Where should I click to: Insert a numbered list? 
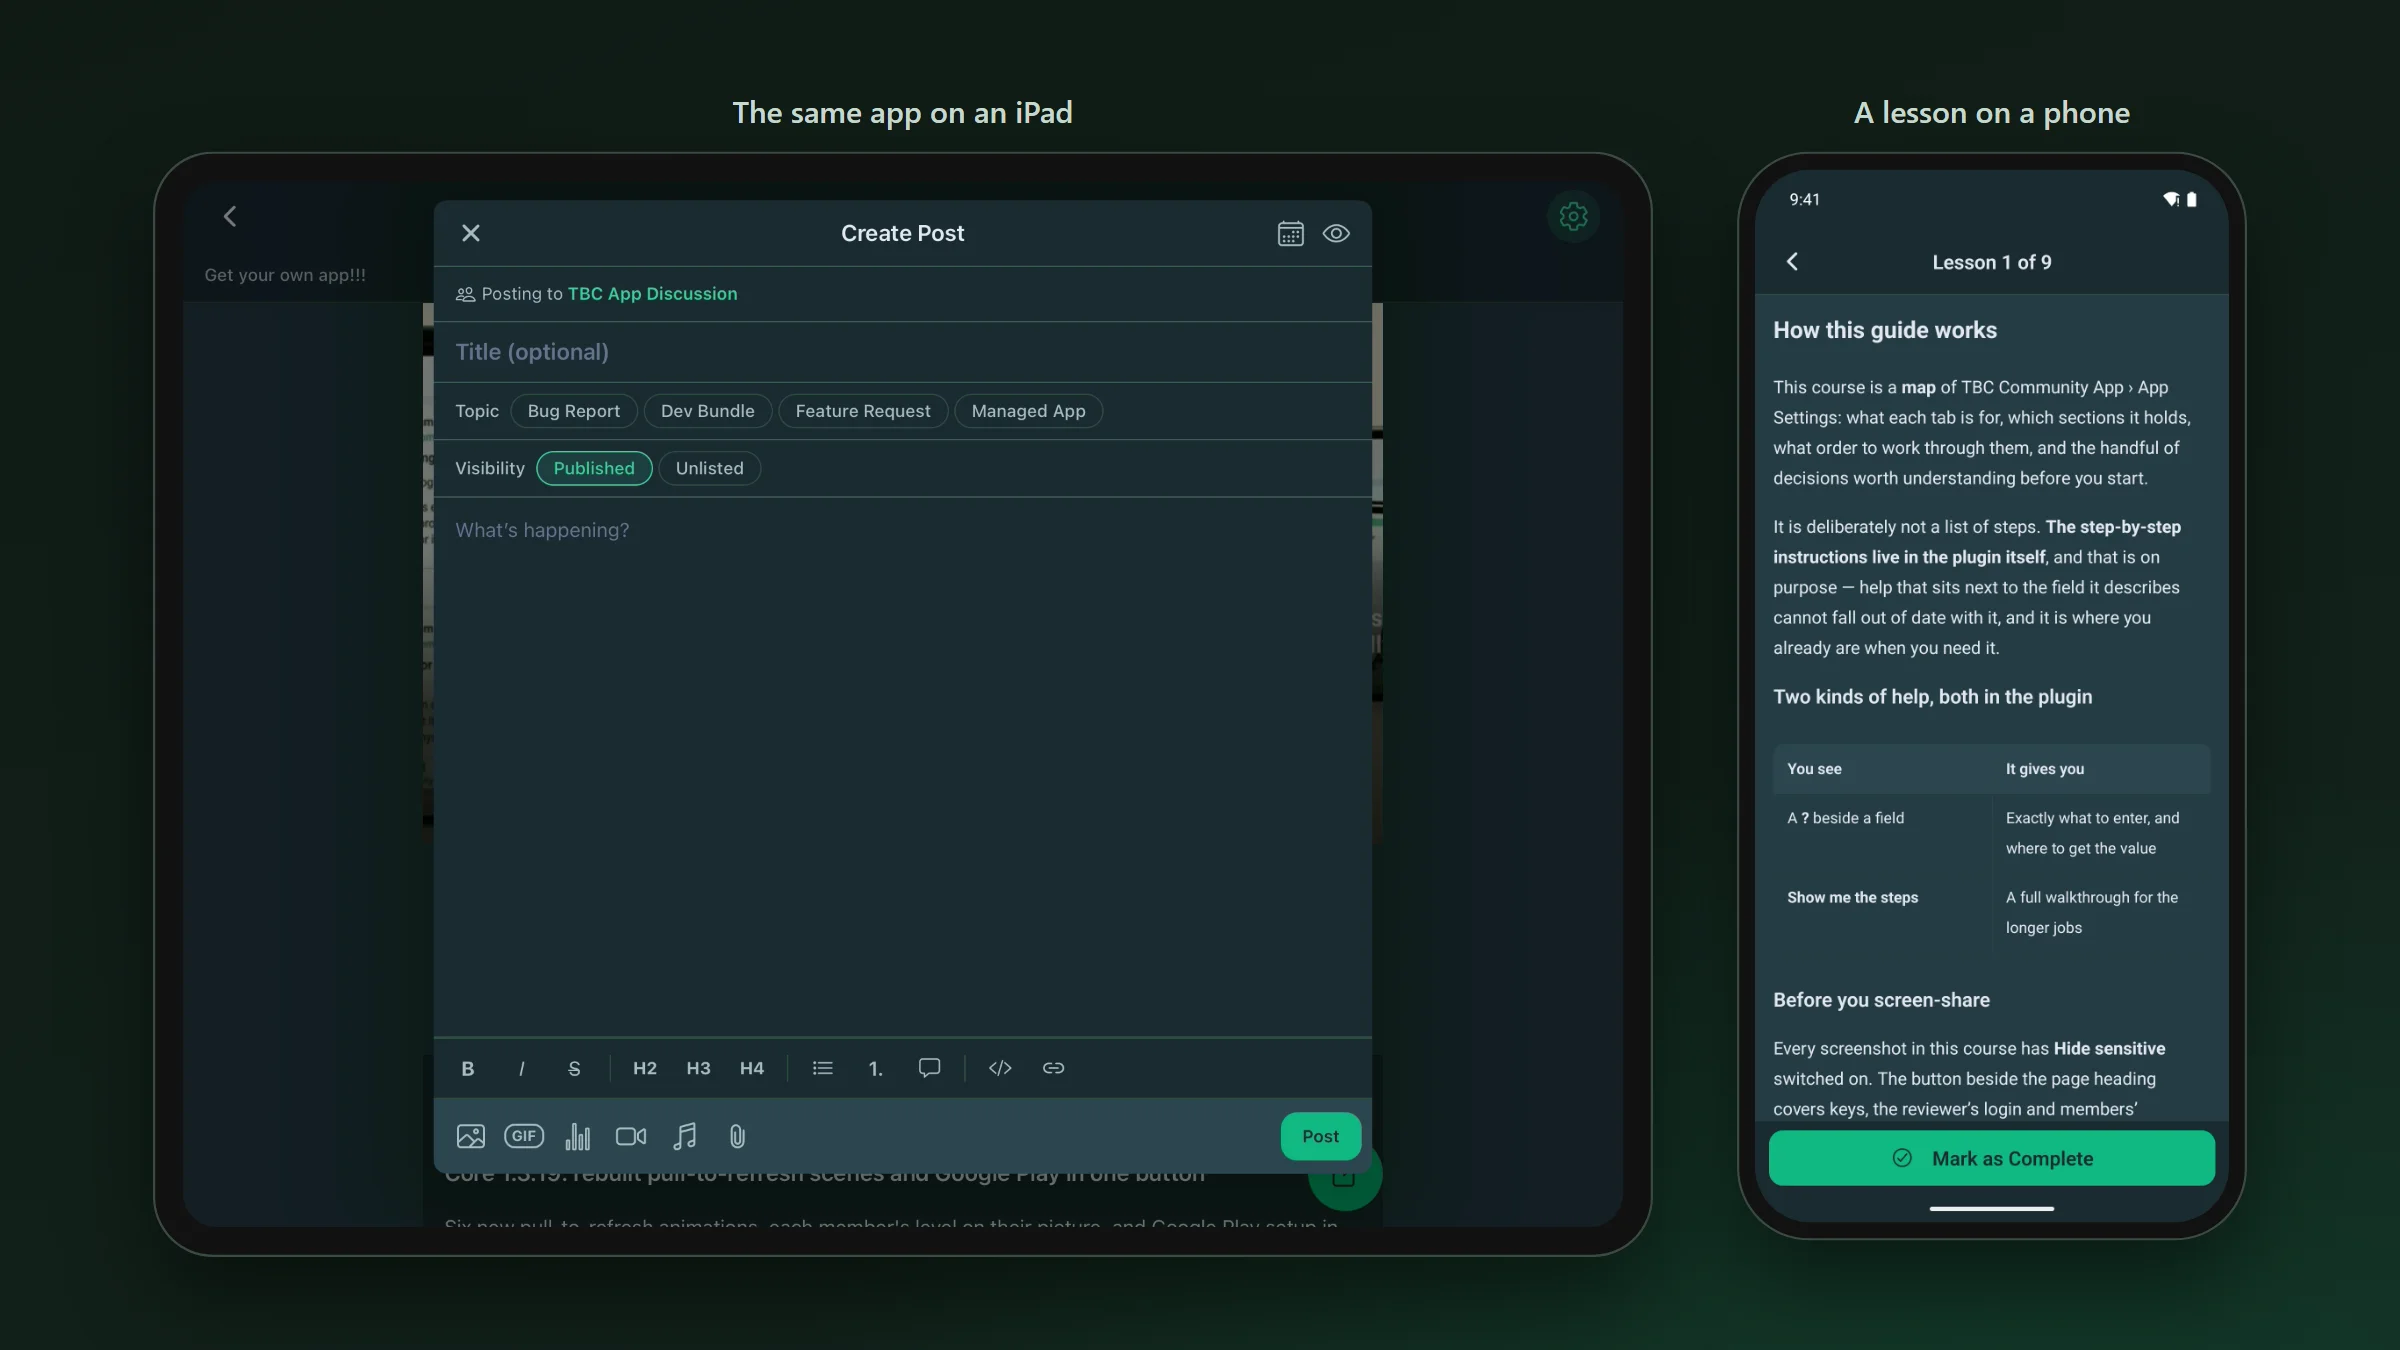(876, 1068)
